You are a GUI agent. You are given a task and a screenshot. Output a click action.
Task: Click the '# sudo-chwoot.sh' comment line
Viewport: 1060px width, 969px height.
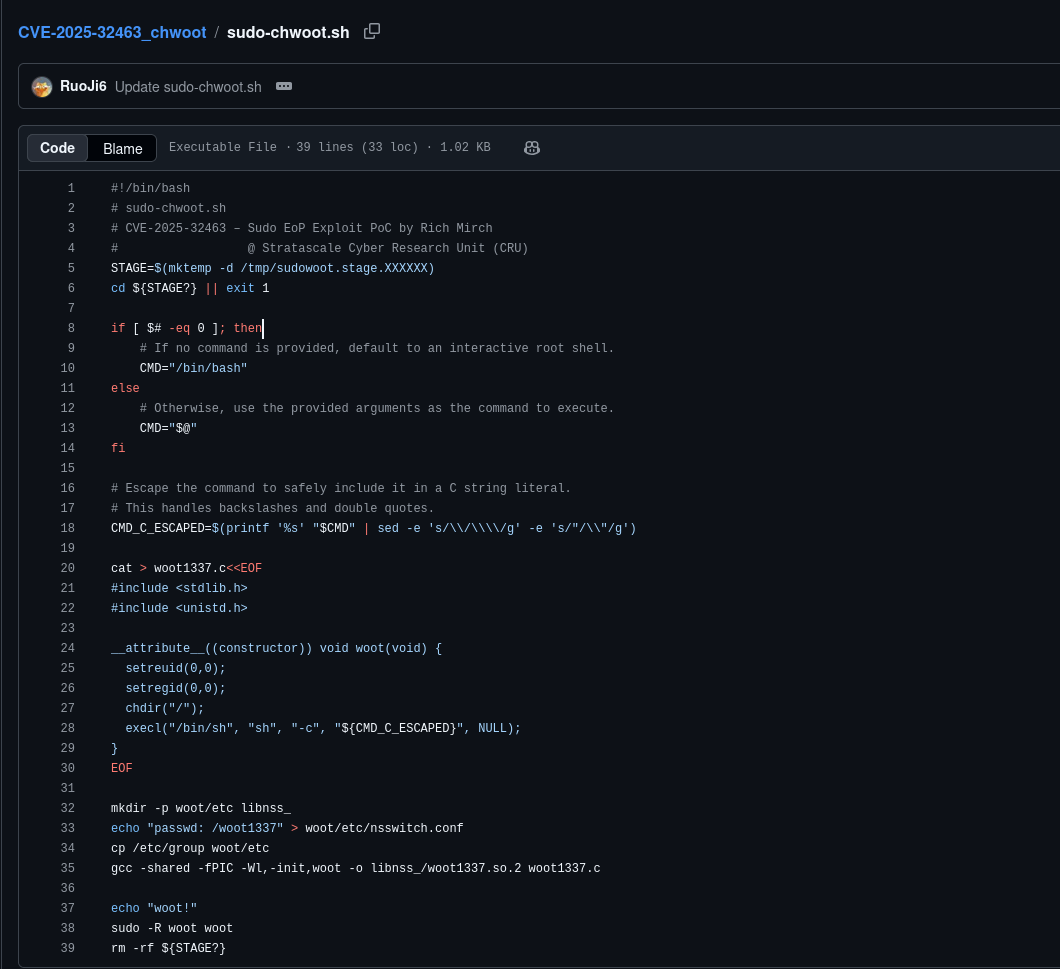168,208
